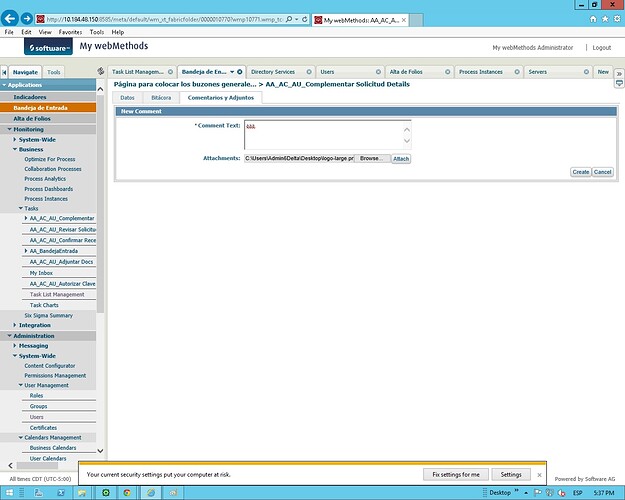625x500 pixels.
Task: Click Fix settings for me button
Action: [x=456, y=474]
